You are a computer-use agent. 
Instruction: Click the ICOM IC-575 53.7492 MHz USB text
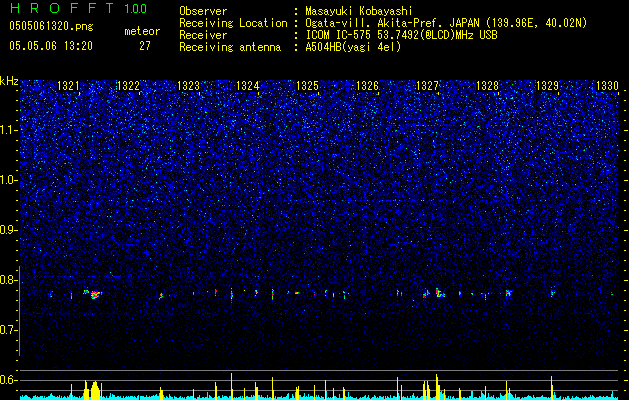[x=402, y=35]
